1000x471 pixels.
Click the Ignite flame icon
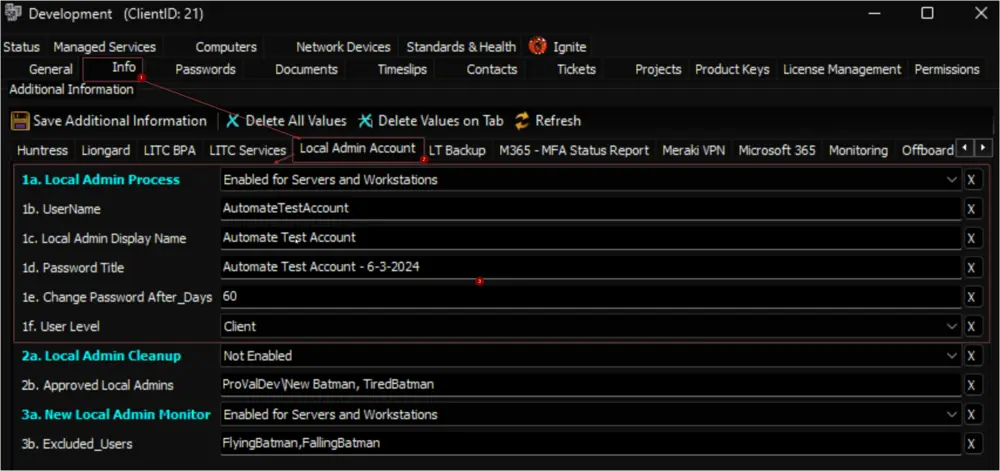538,47
